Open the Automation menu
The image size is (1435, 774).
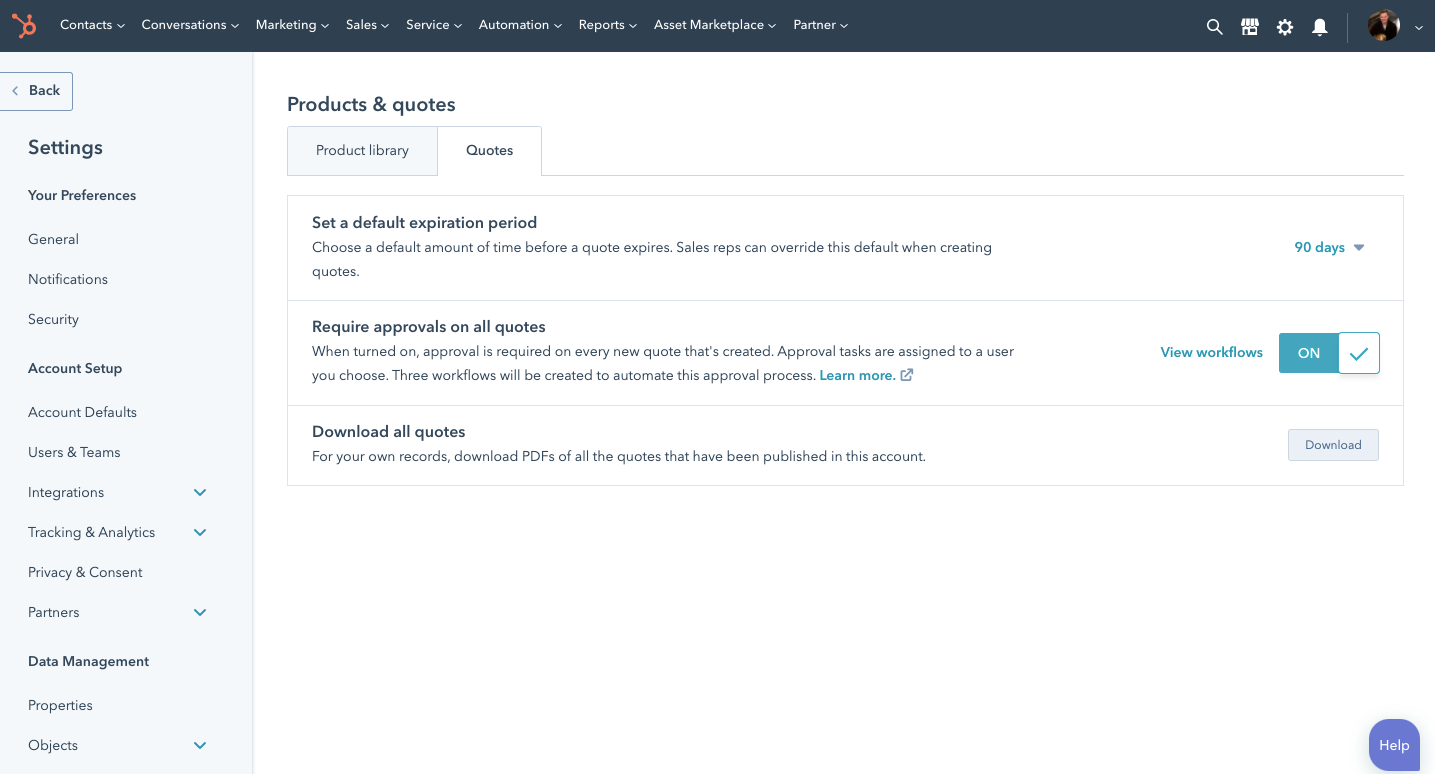pyautogui.click(x=520, y=25)
